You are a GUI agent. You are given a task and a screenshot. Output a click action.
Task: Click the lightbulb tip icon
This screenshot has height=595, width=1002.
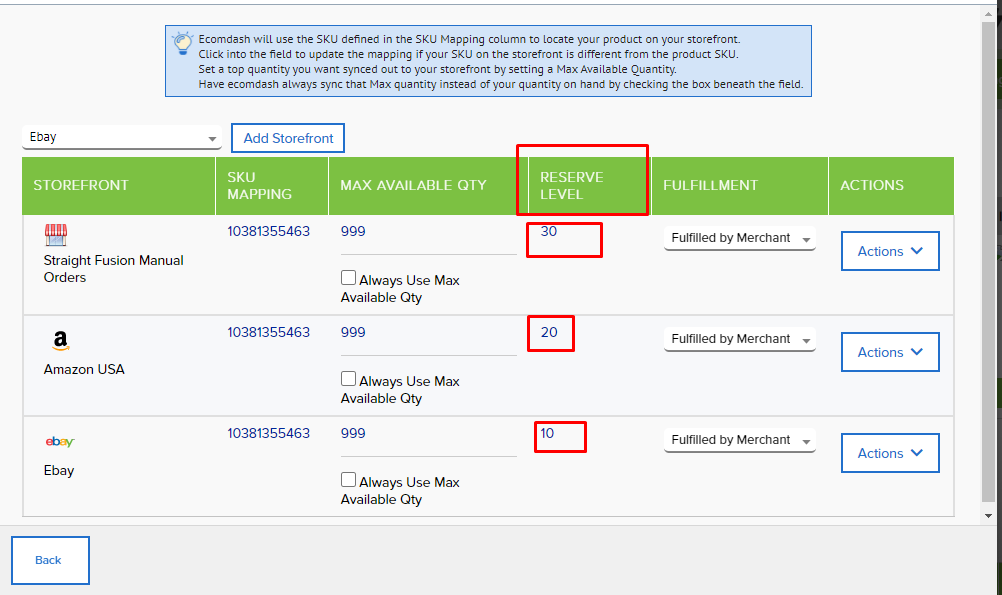pyautogui.click(x=182, y=43)
